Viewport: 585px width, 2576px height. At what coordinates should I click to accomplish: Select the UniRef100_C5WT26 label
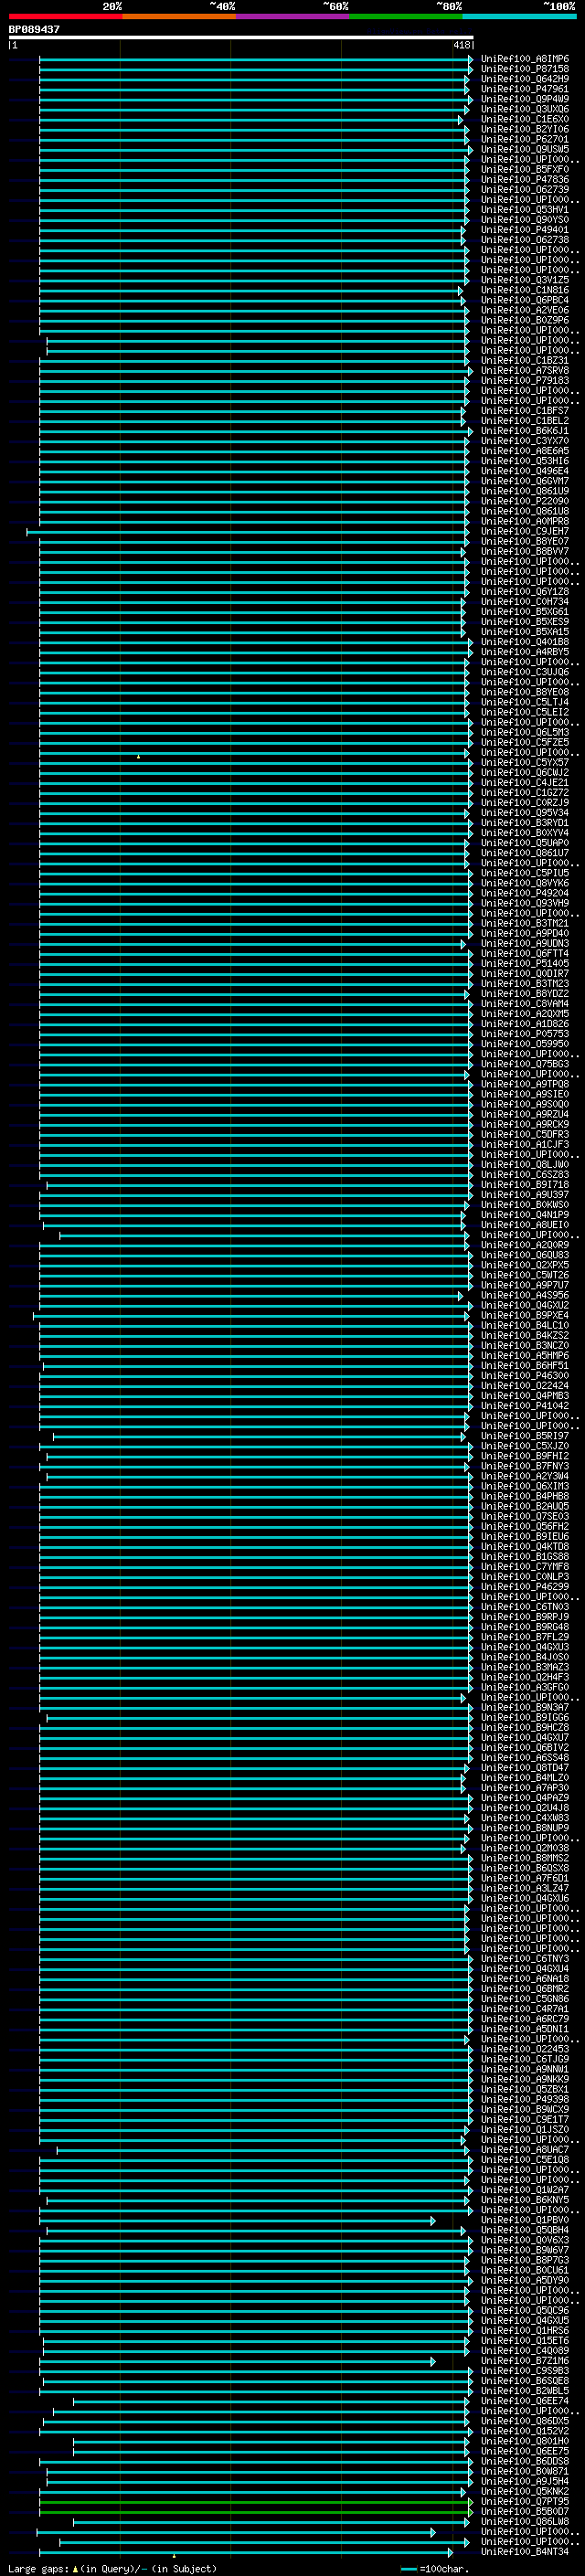(525, 1275)
